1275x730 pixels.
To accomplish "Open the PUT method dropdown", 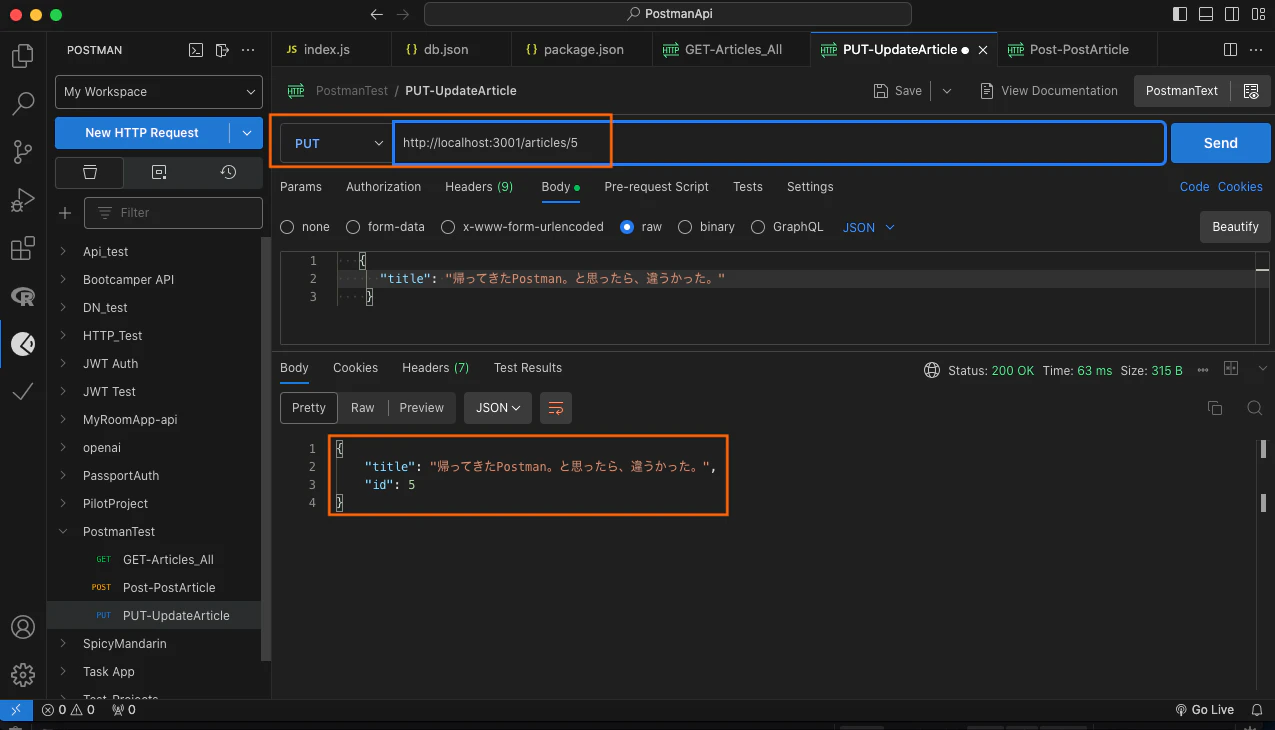I will (x=337, y=143).
